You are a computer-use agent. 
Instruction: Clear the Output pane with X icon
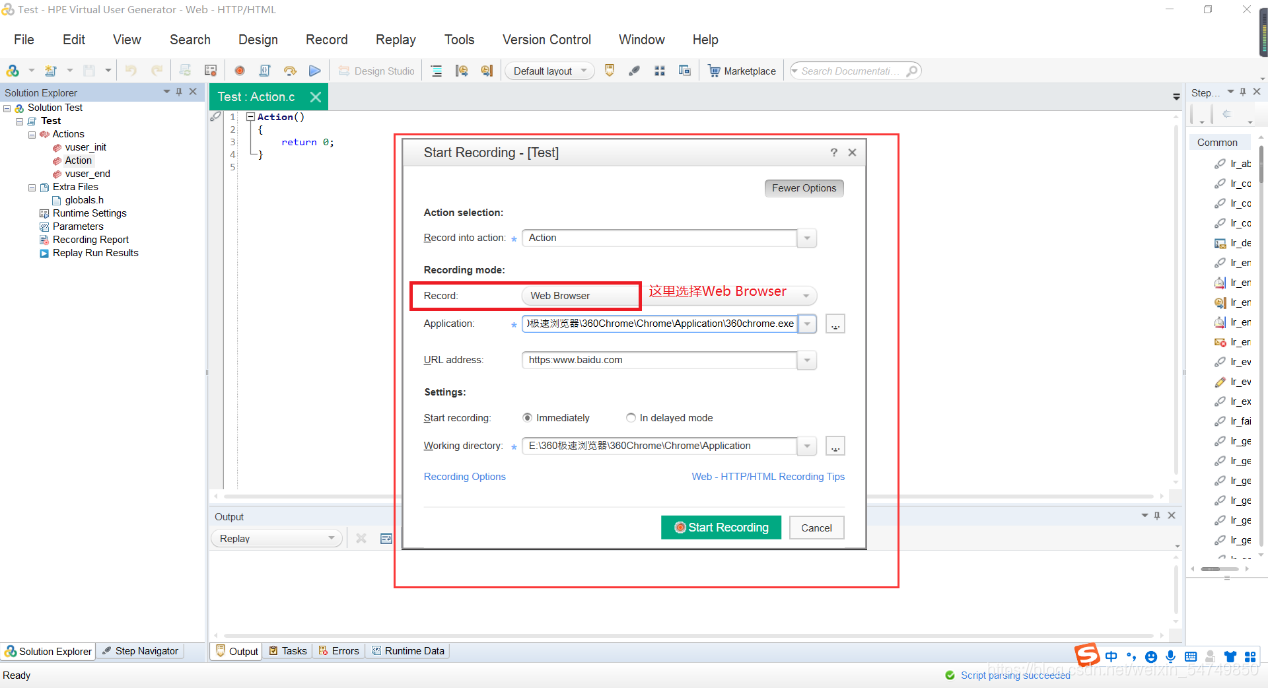361,538
